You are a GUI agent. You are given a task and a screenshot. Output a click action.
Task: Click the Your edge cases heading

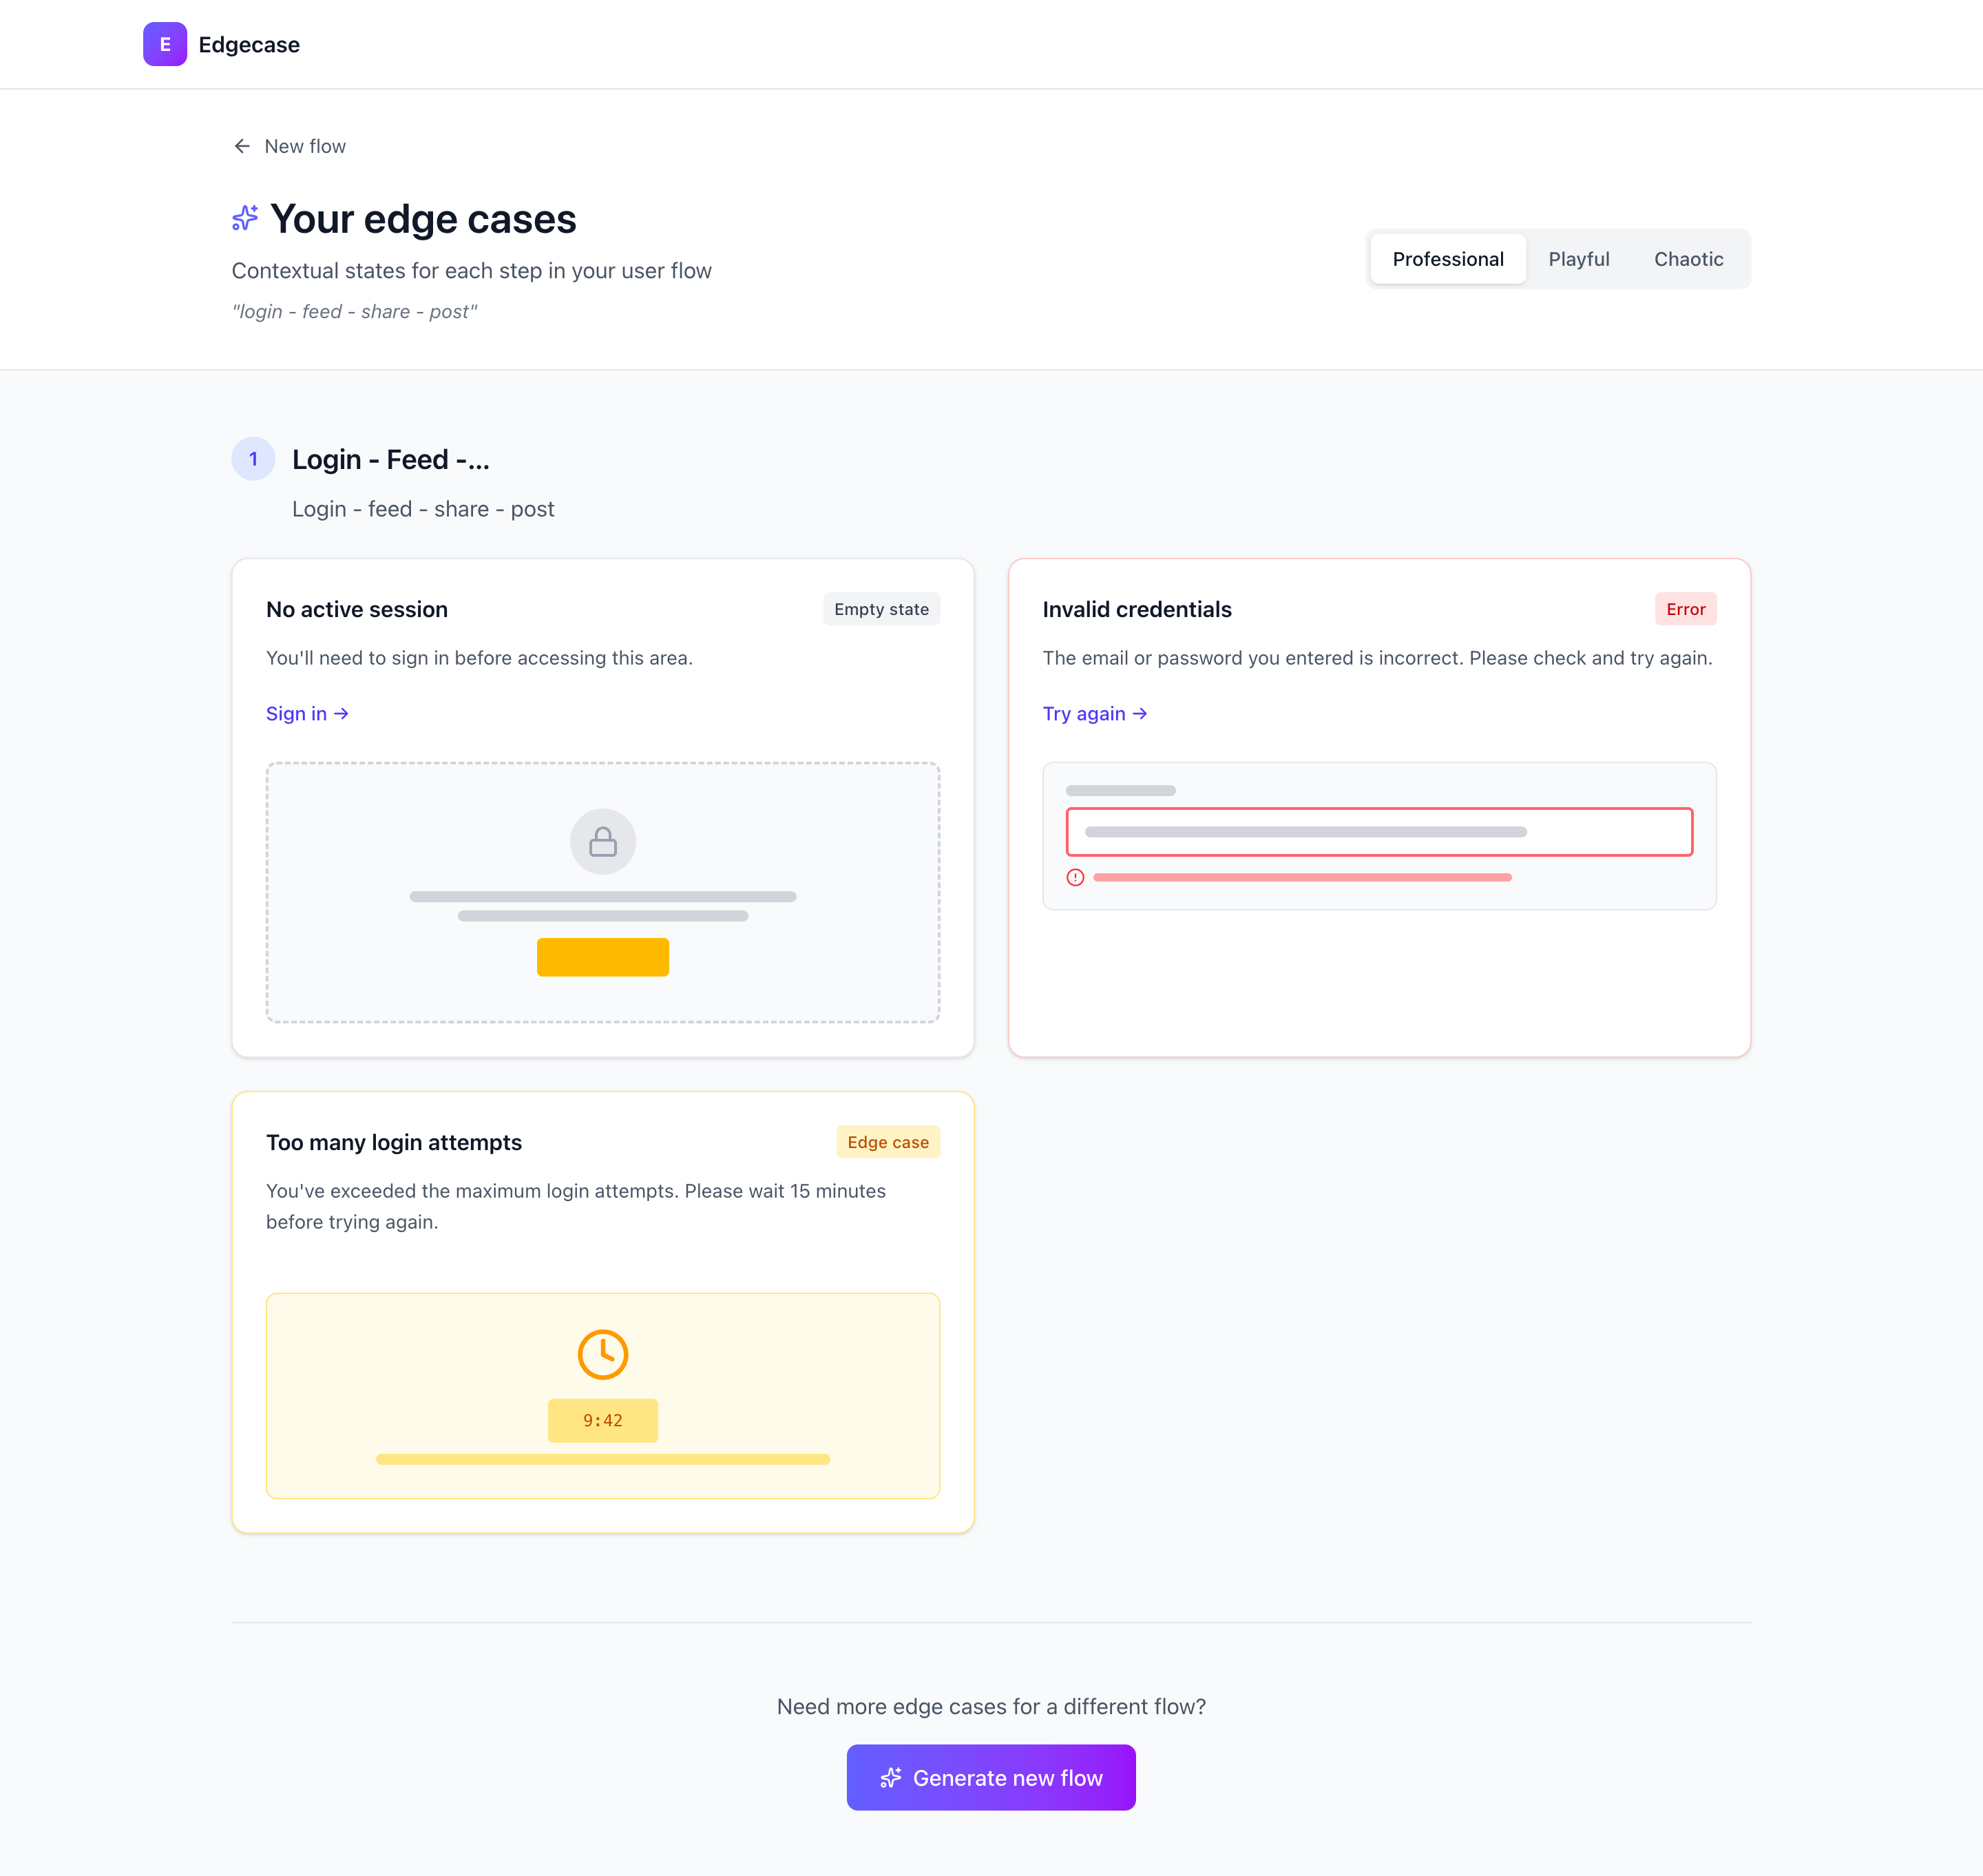click(423, 219)
